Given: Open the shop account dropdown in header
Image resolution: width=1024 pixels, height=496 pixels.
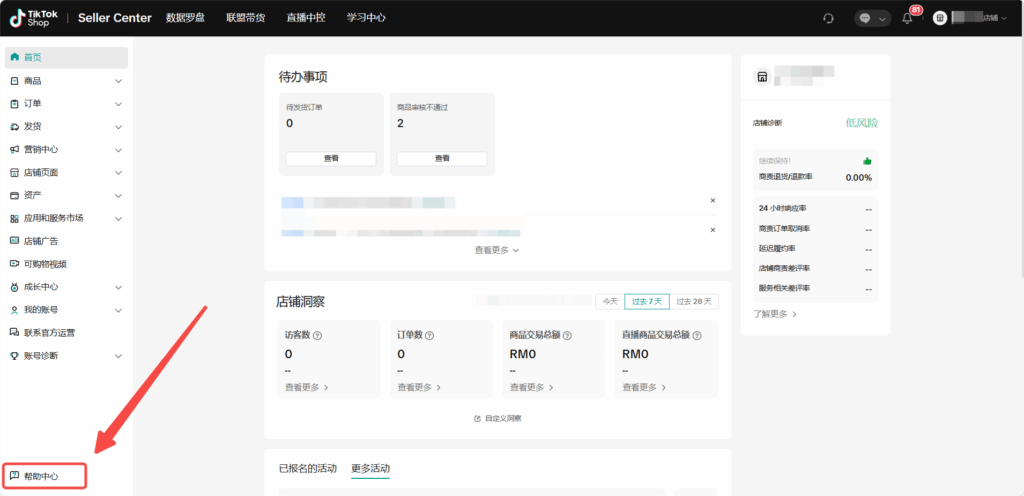Looking at the screenshot, I should click(x=1004, y=18).
